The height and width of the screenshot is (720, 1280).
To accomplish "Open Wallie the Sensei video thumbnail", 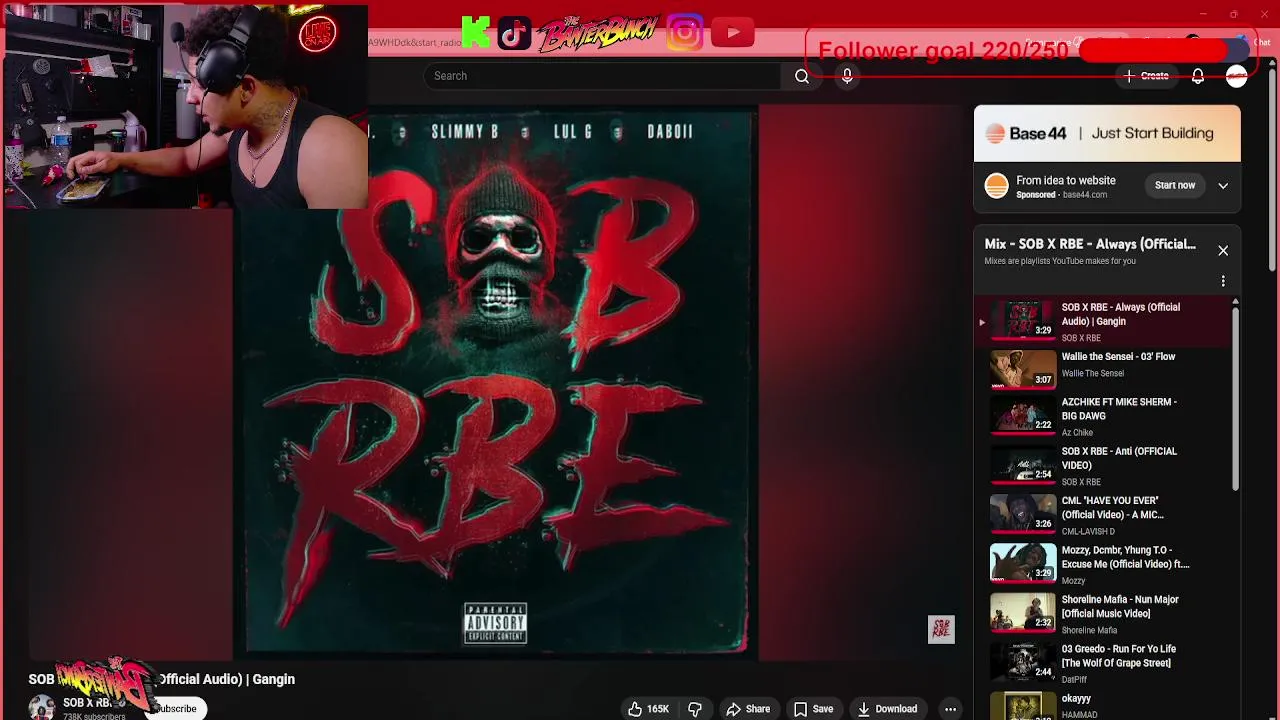I will click(1023, 368).
